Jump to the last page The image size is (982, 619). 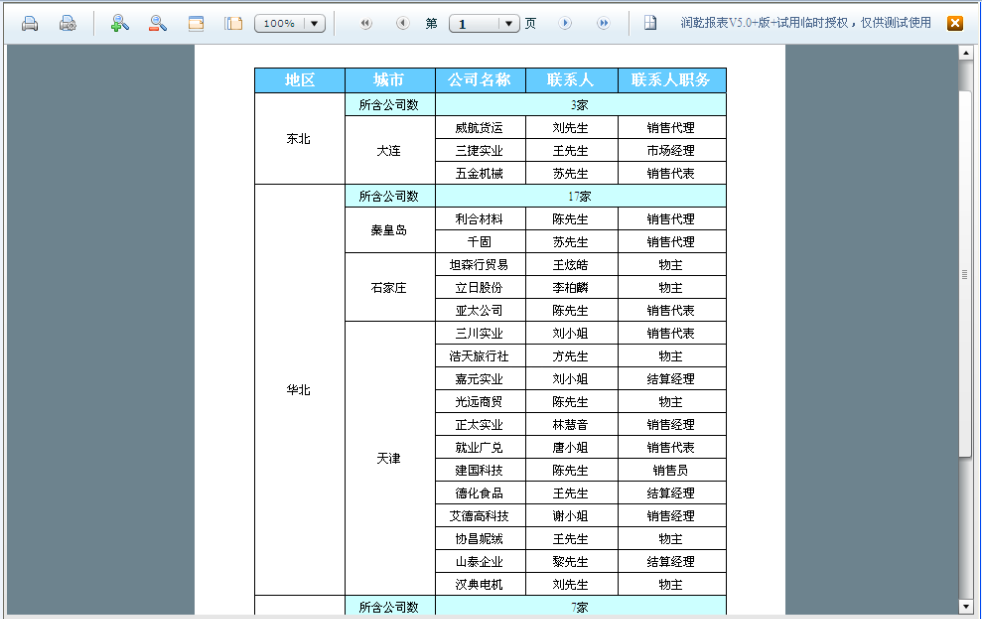tap(603, 24)
